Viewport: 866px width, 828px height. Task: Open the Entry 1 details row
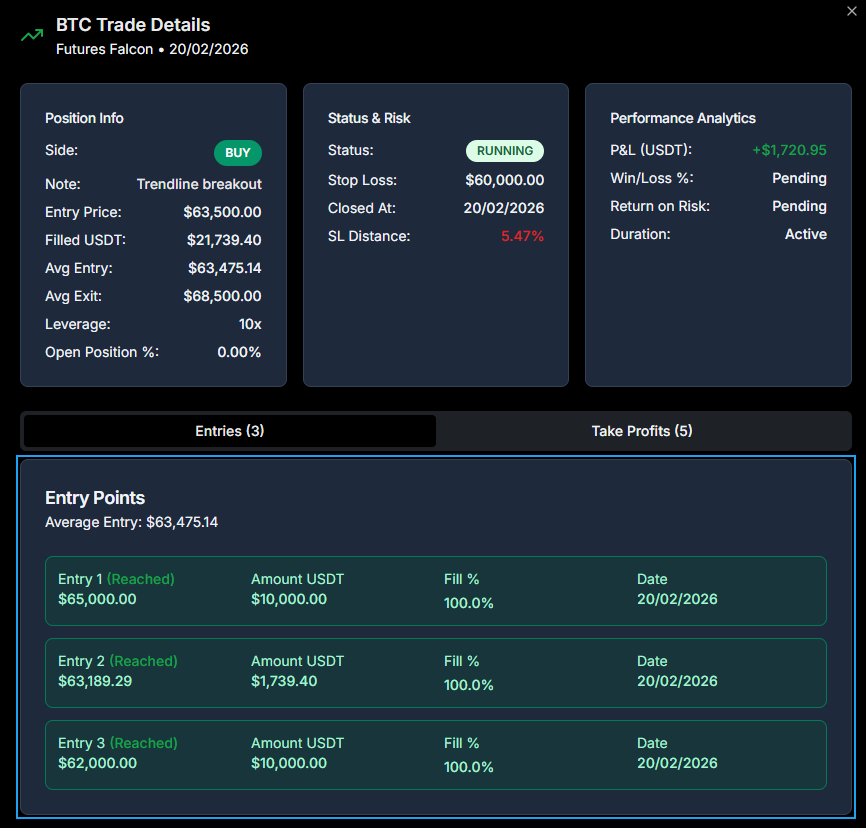coord(435,591)
